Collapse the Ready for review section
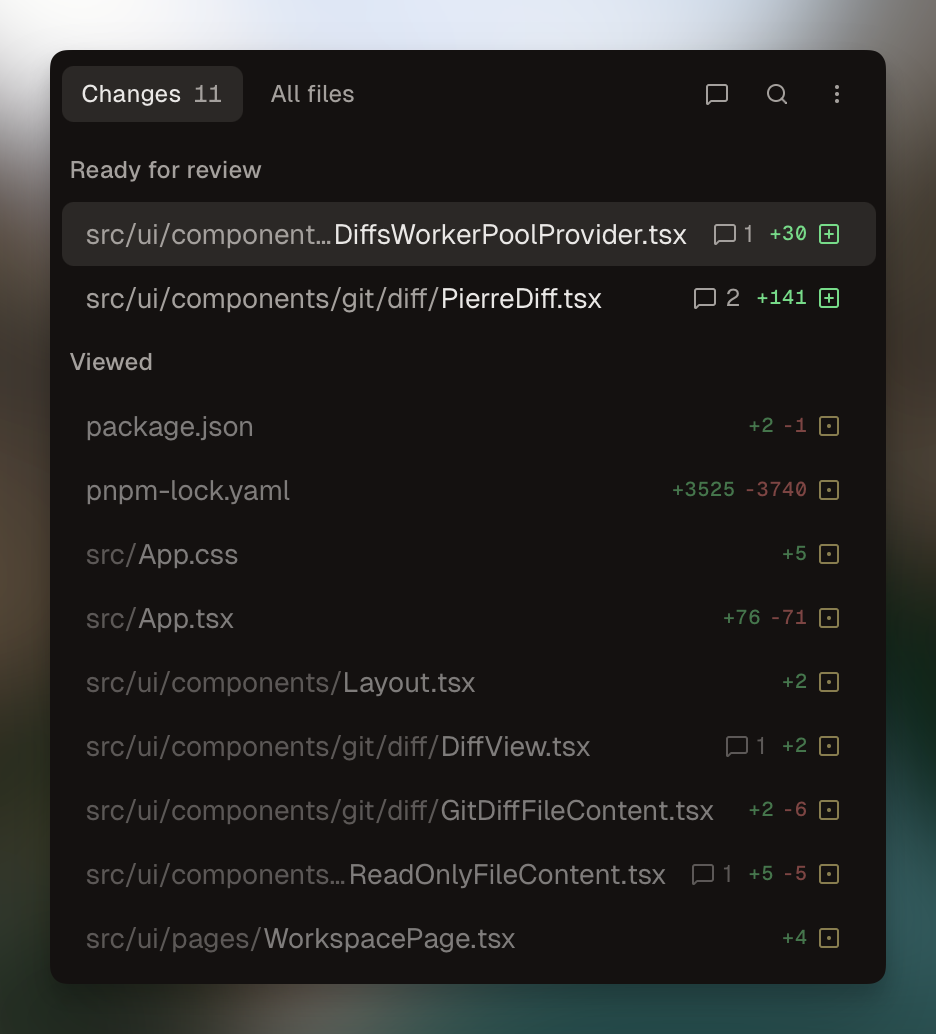 [x=165, y=170]
